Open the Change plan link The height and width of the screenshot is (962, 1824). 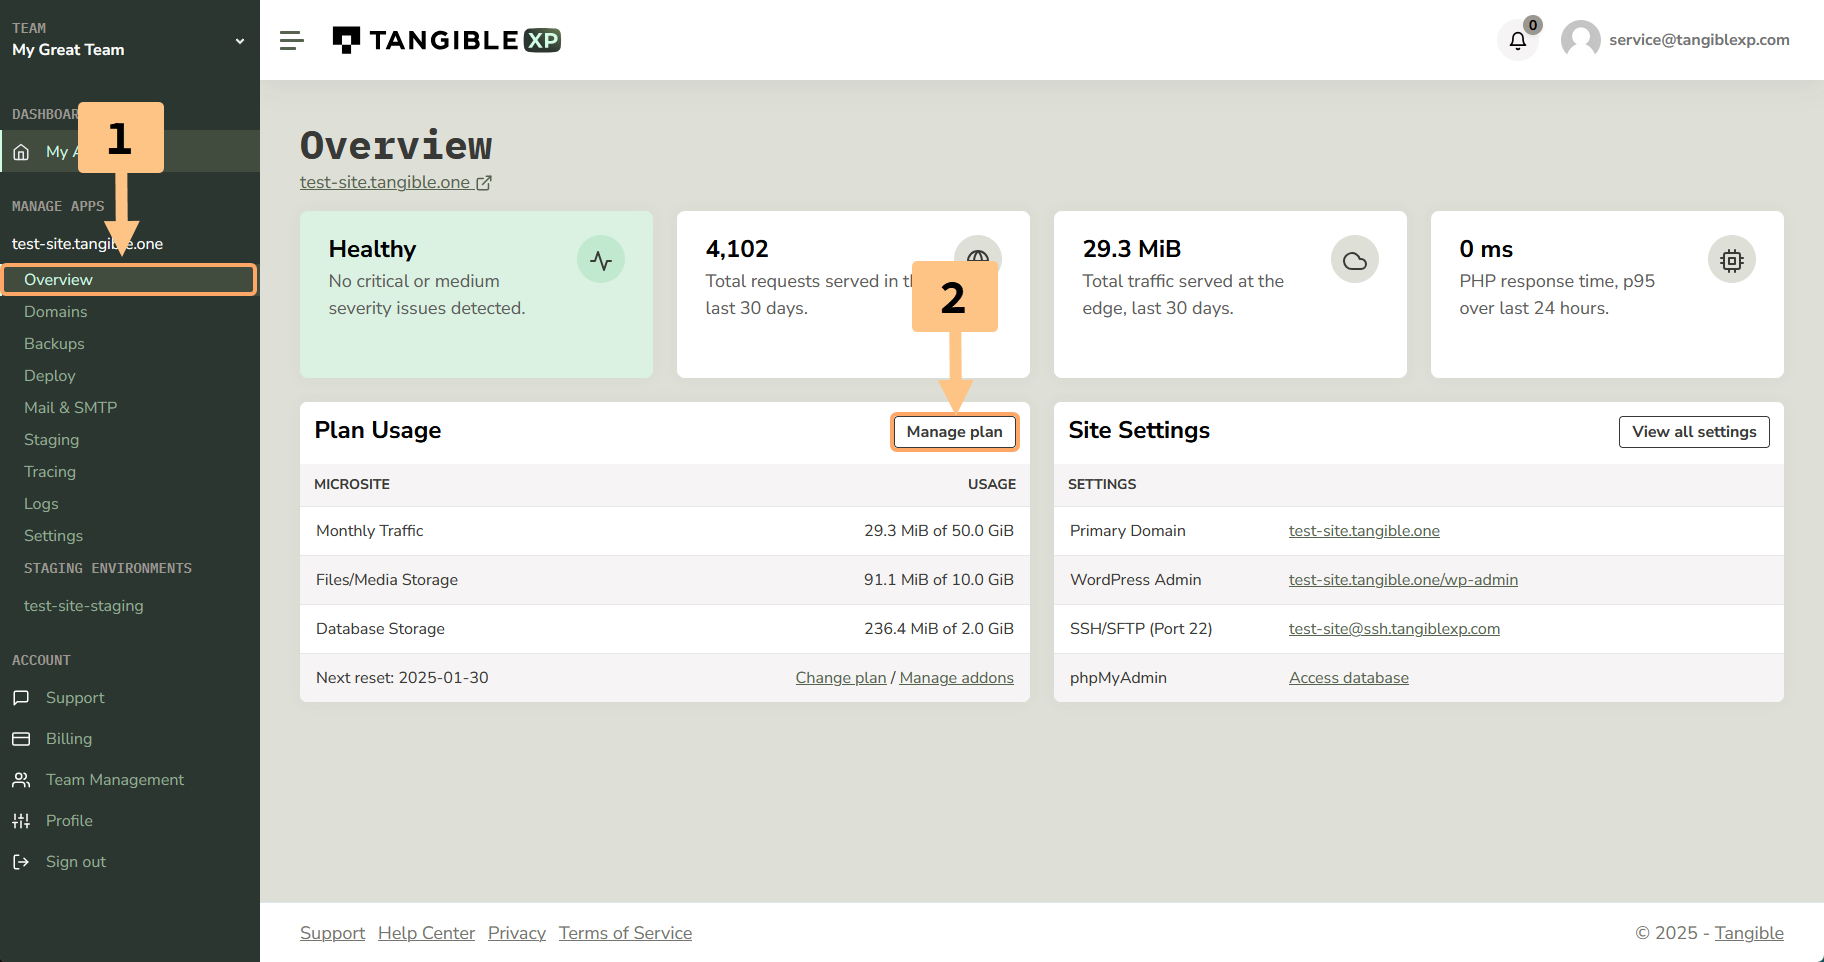click(840, 678)
